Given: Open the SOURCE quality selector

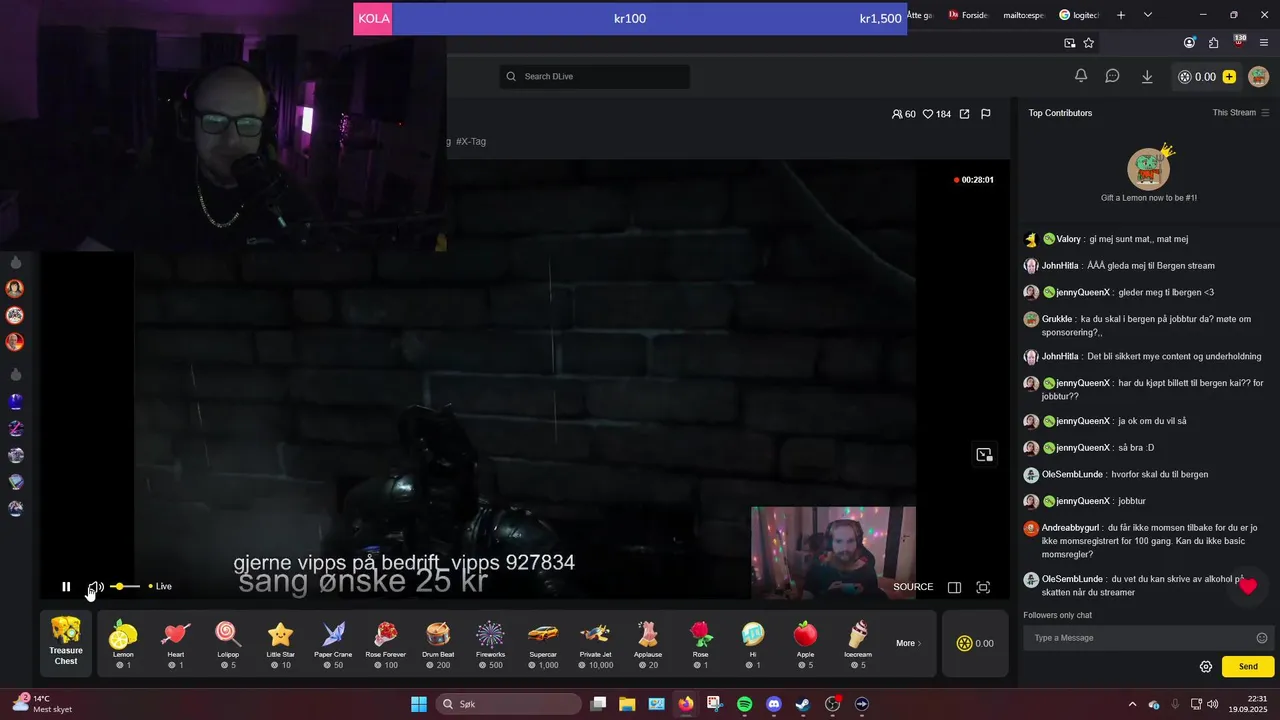Looking at the screenshot, I should click(x=913, y=587).
